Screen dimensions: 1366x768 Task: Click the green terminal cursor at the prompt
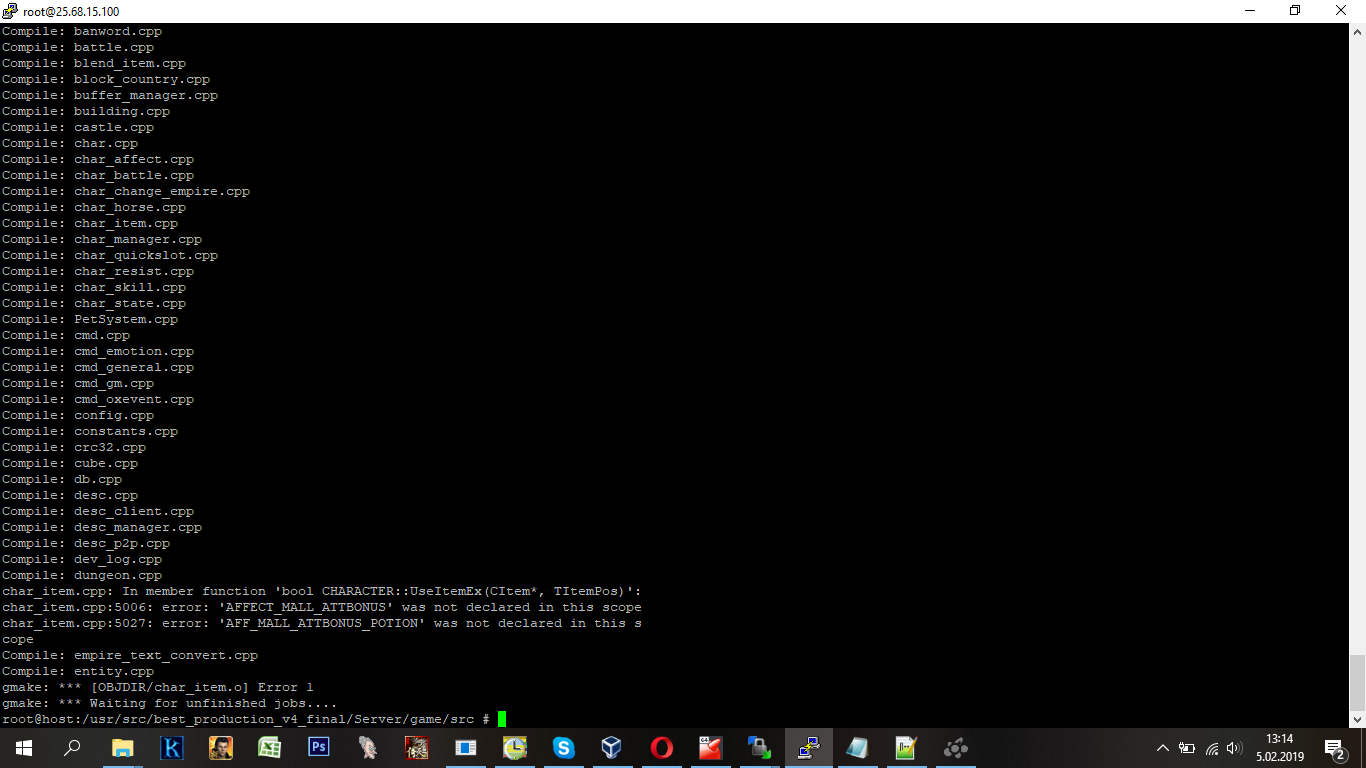click(x=502, y=719)
